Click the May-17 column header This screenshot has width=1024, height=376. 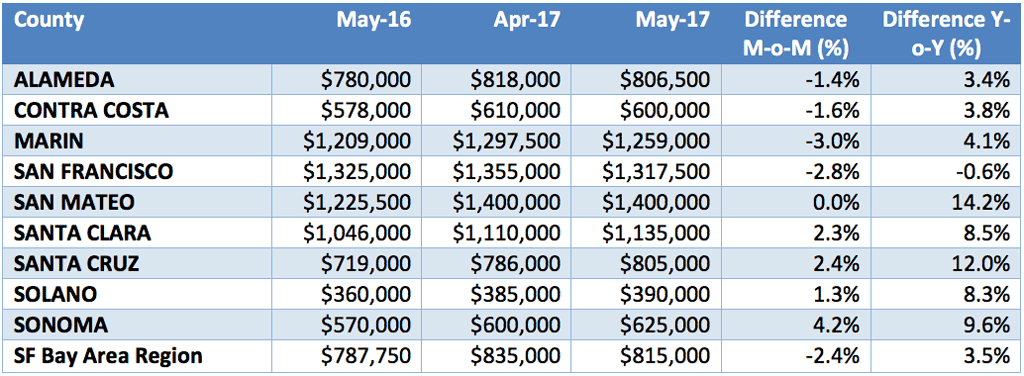(x=671, y=20)
